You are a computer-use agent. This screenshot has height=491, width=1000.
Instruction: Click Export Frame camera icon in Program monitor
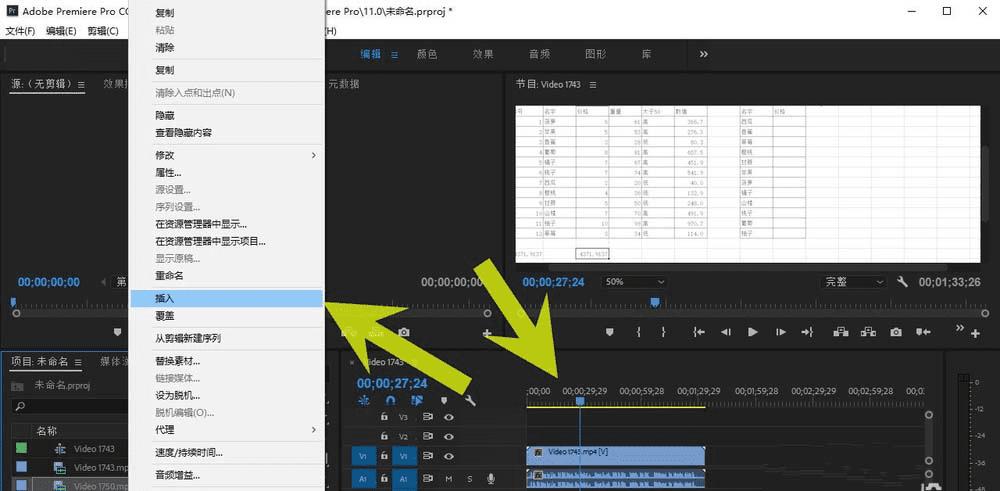click(896, 332)
